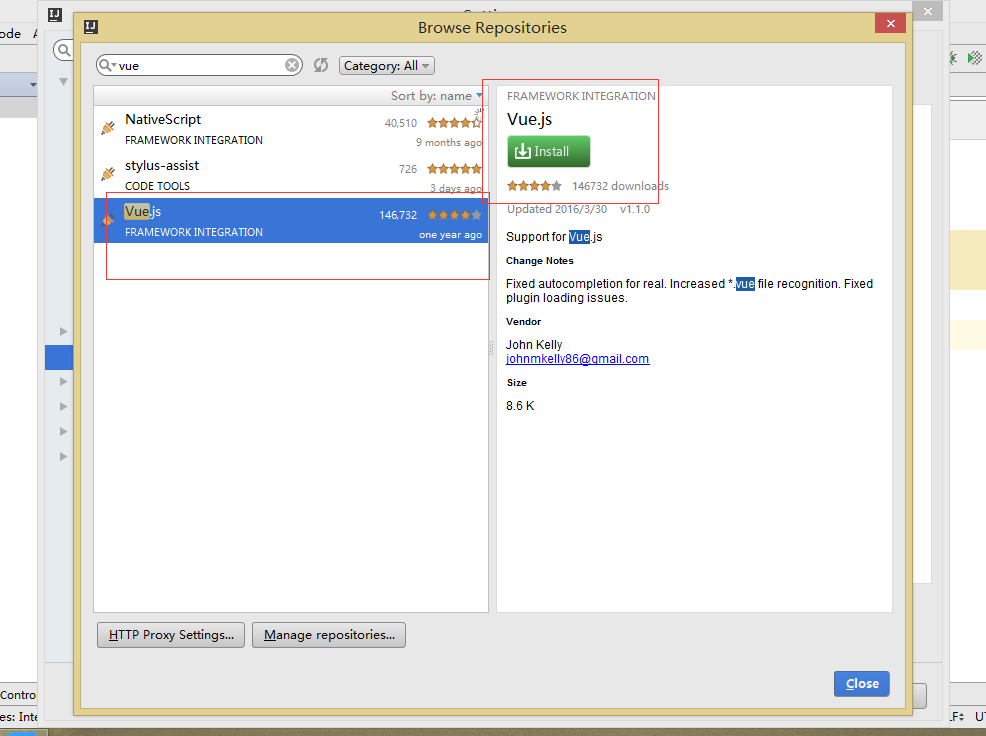This screenshot has width=986, height=736.
Task: Open search history via the magnifier icon
Action: coord(107,65)
